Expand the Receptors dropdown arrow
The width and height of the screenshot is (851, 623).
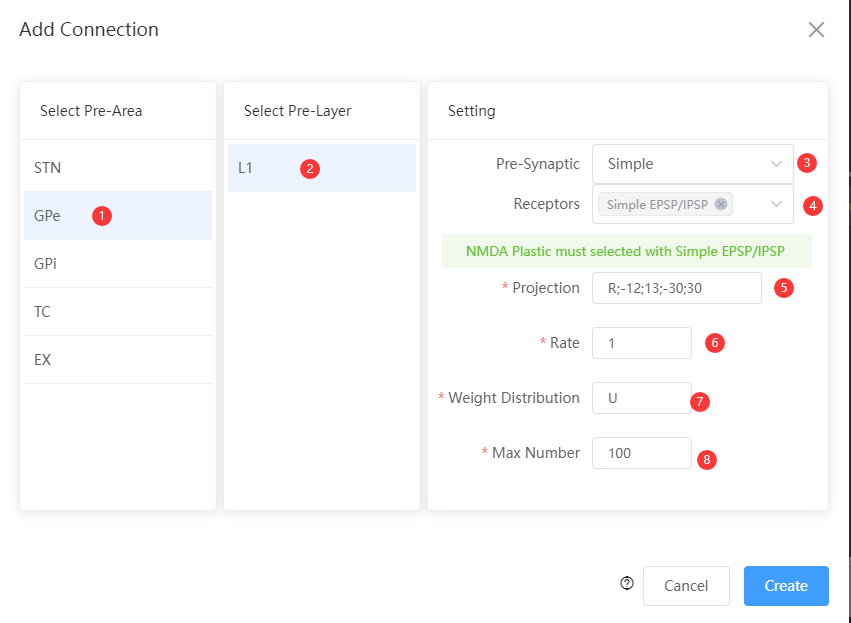(x=776, y=204)
